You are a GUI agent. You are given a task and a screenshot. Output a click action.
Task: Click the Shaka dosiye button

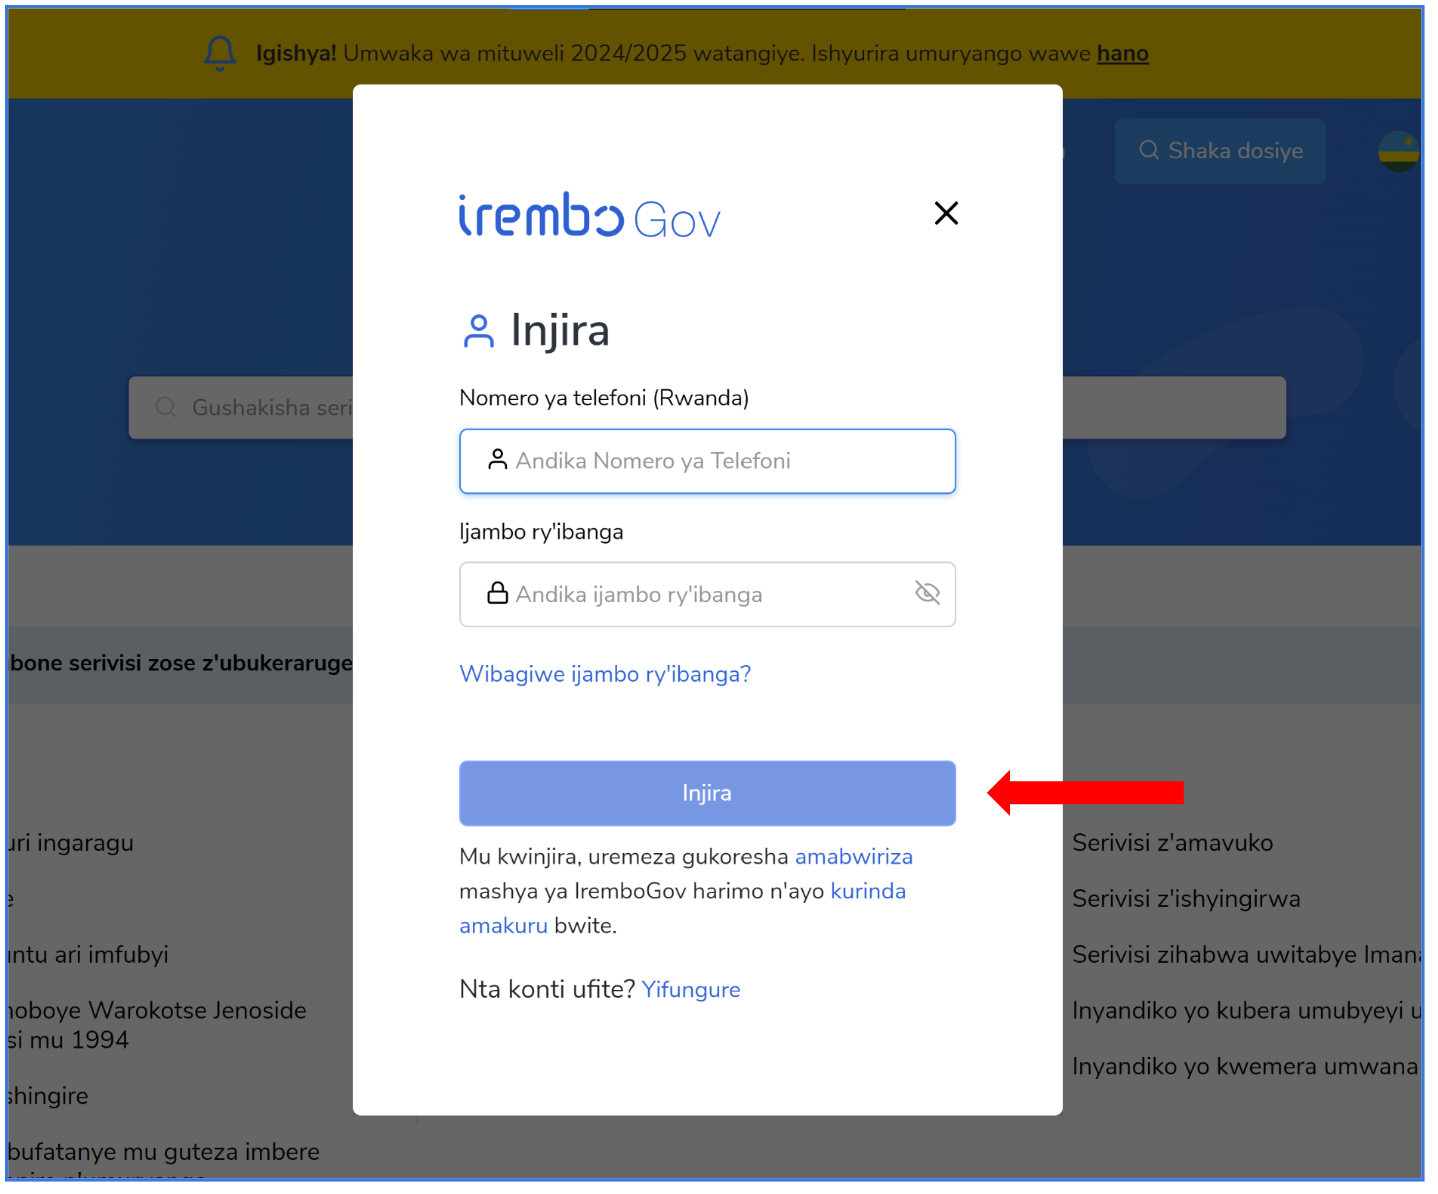click(x=1220, y=151)
